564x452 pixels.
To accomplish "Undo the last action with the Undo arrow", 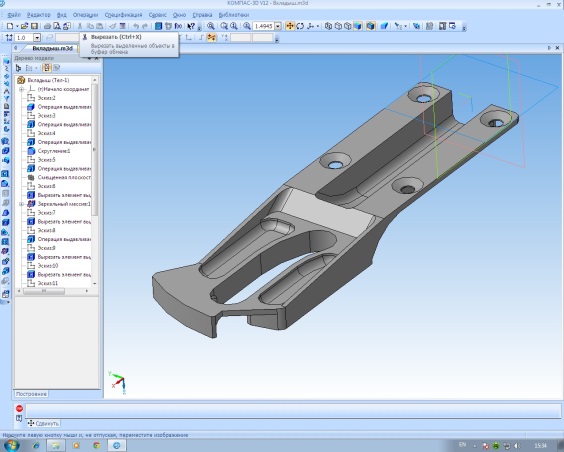I will click(136, 26).
